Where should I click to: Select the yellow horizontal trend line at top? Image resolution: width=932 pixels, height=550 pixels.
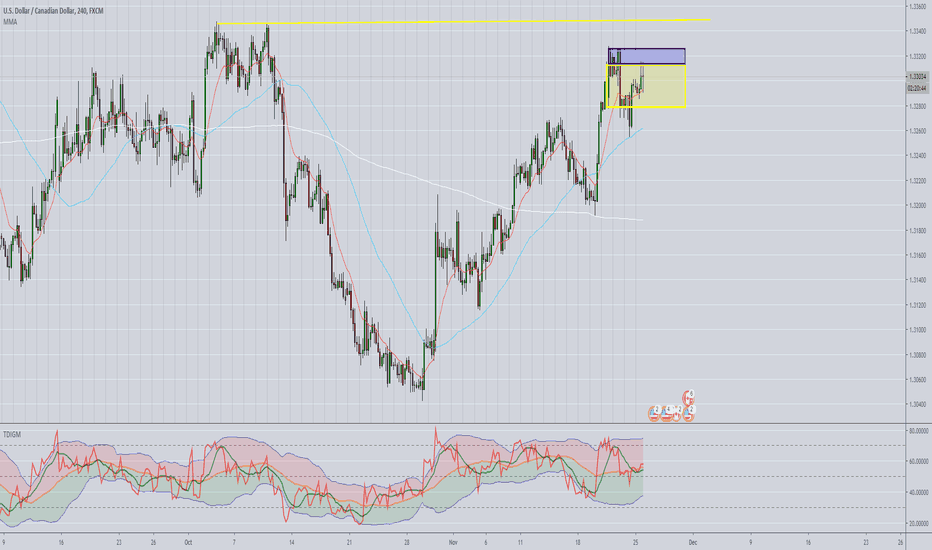460,22
